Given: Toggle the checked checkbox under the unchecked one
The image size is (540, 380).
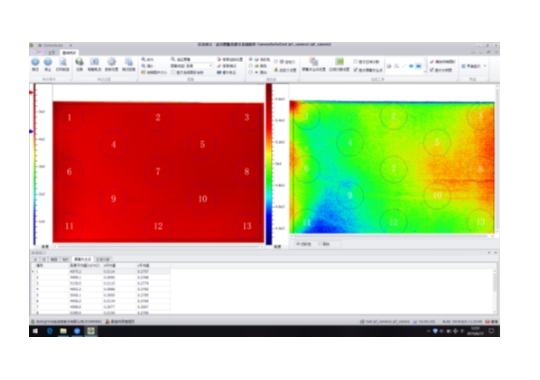Looking at the screenshot, I should (355, 70).
